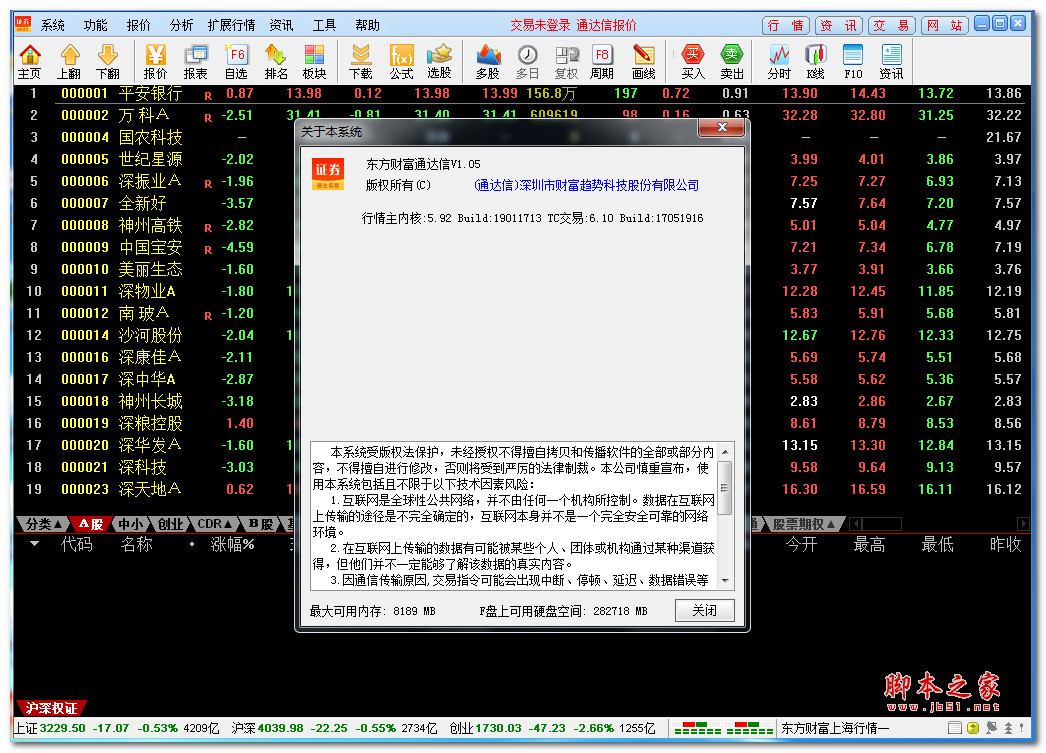
Task: Click the app logo in title bar
Action: [x=23, y=25]
